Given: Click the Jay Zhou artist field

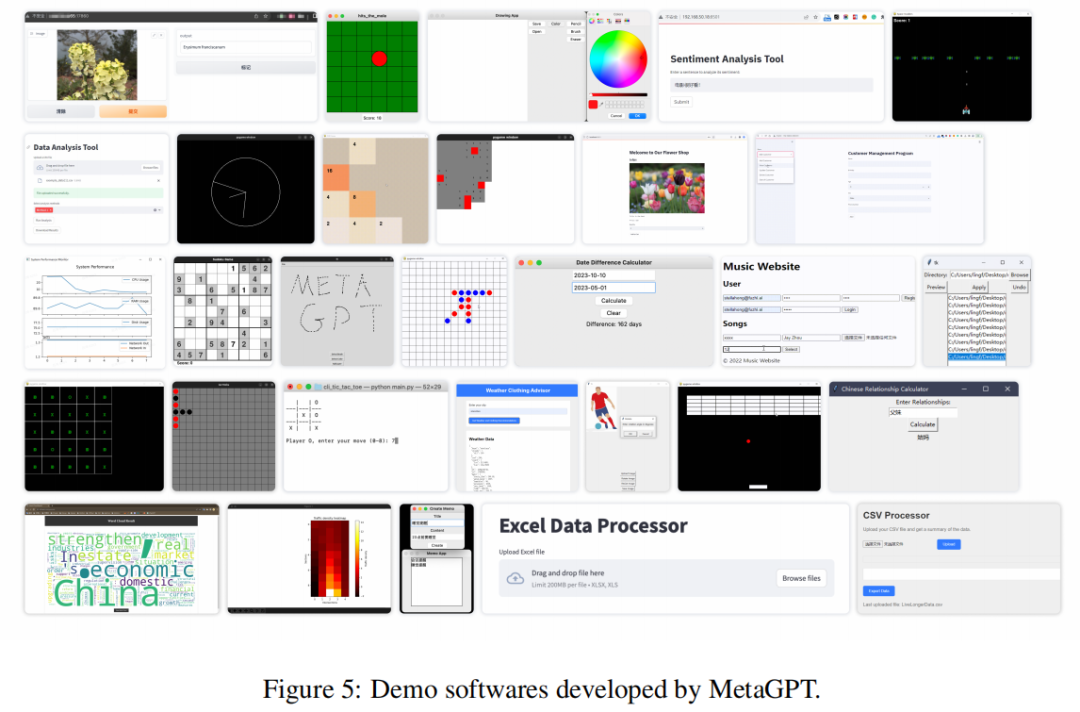Looking at the screenshot, I should click(x=811, y=338).
